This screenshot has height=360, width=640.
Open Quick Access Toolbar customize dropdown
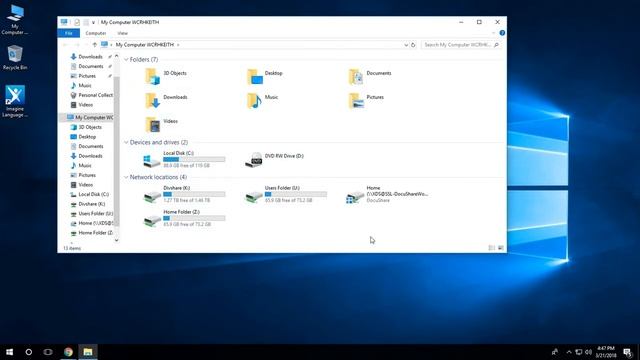pos(93,22)
